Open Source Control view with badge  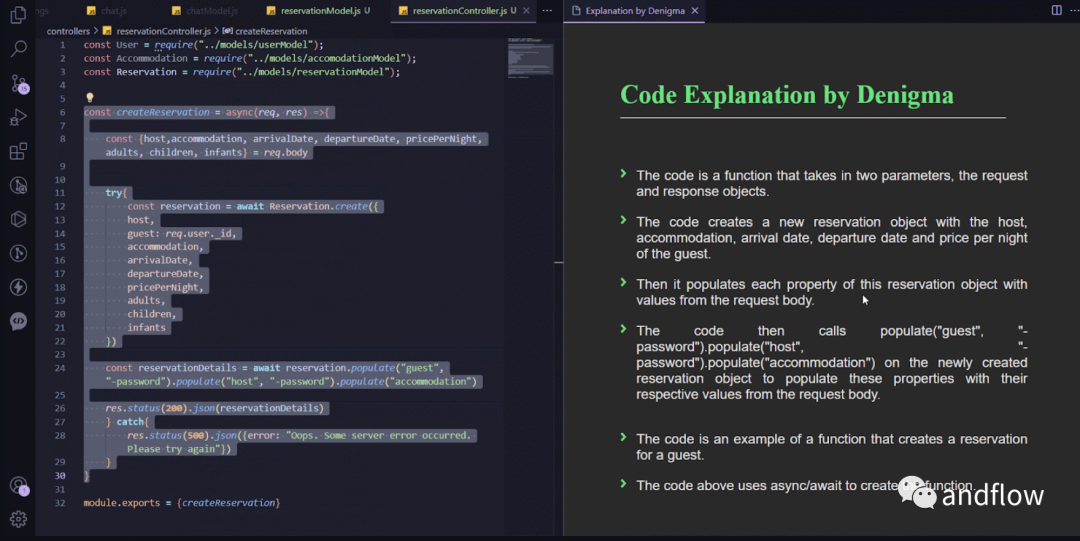19,83
